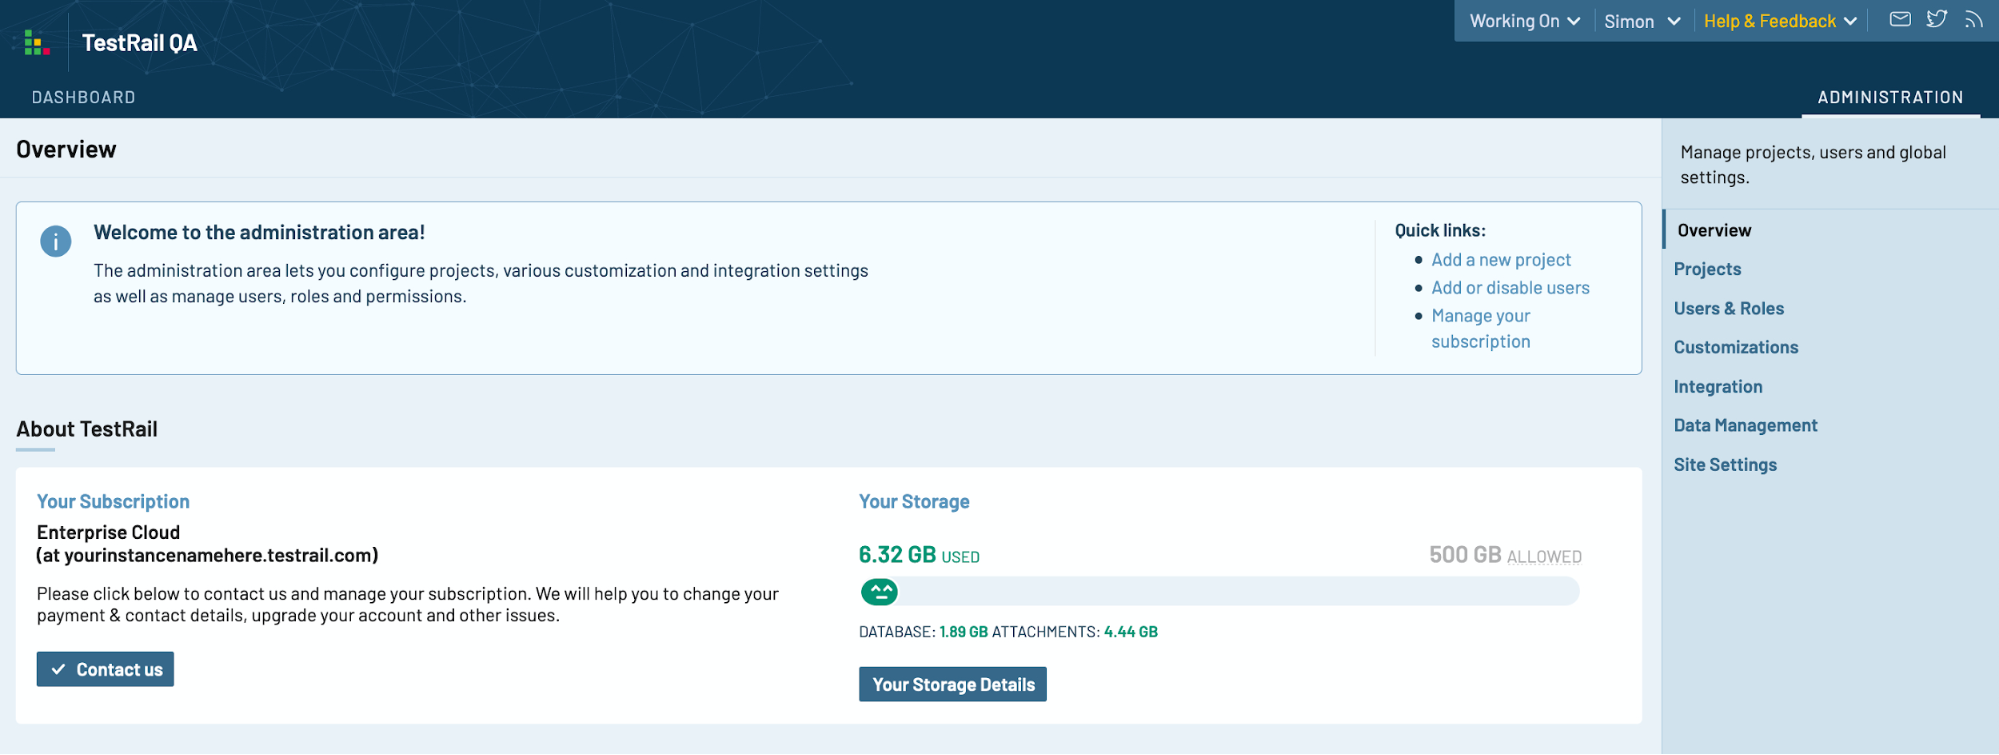Click the 6.32 GB used value

[x=919, y=555]
